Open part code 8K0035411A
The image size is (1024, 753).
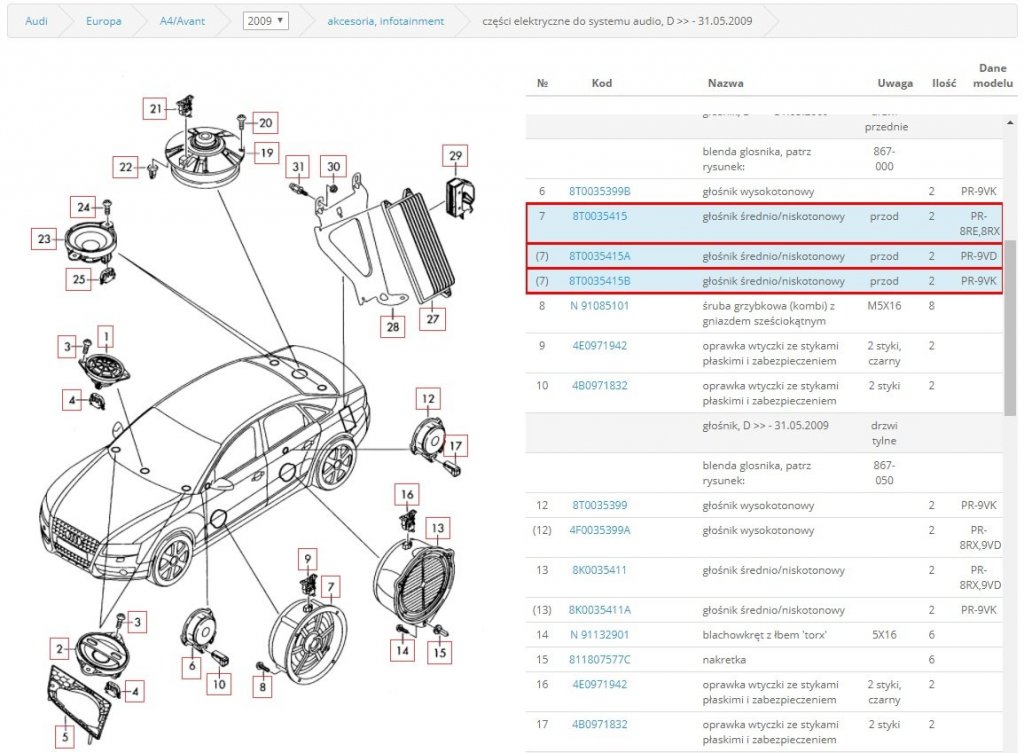pos(600,609)
